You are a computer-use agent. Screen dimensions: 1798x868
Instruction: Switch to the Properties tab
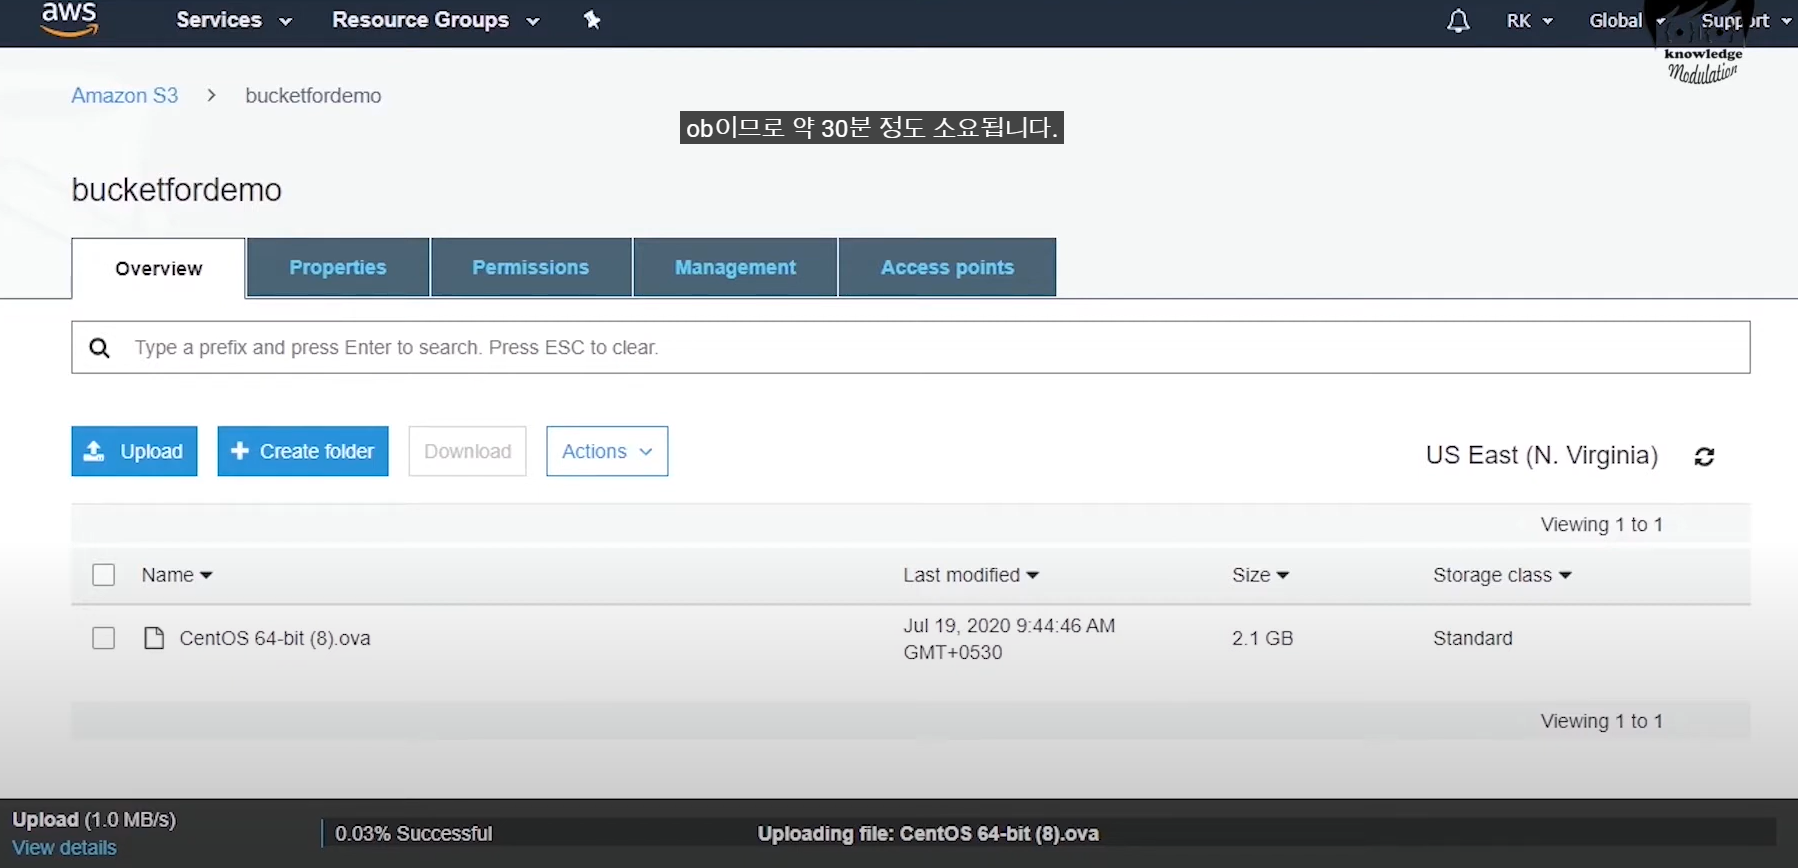[x=338, y=267]
